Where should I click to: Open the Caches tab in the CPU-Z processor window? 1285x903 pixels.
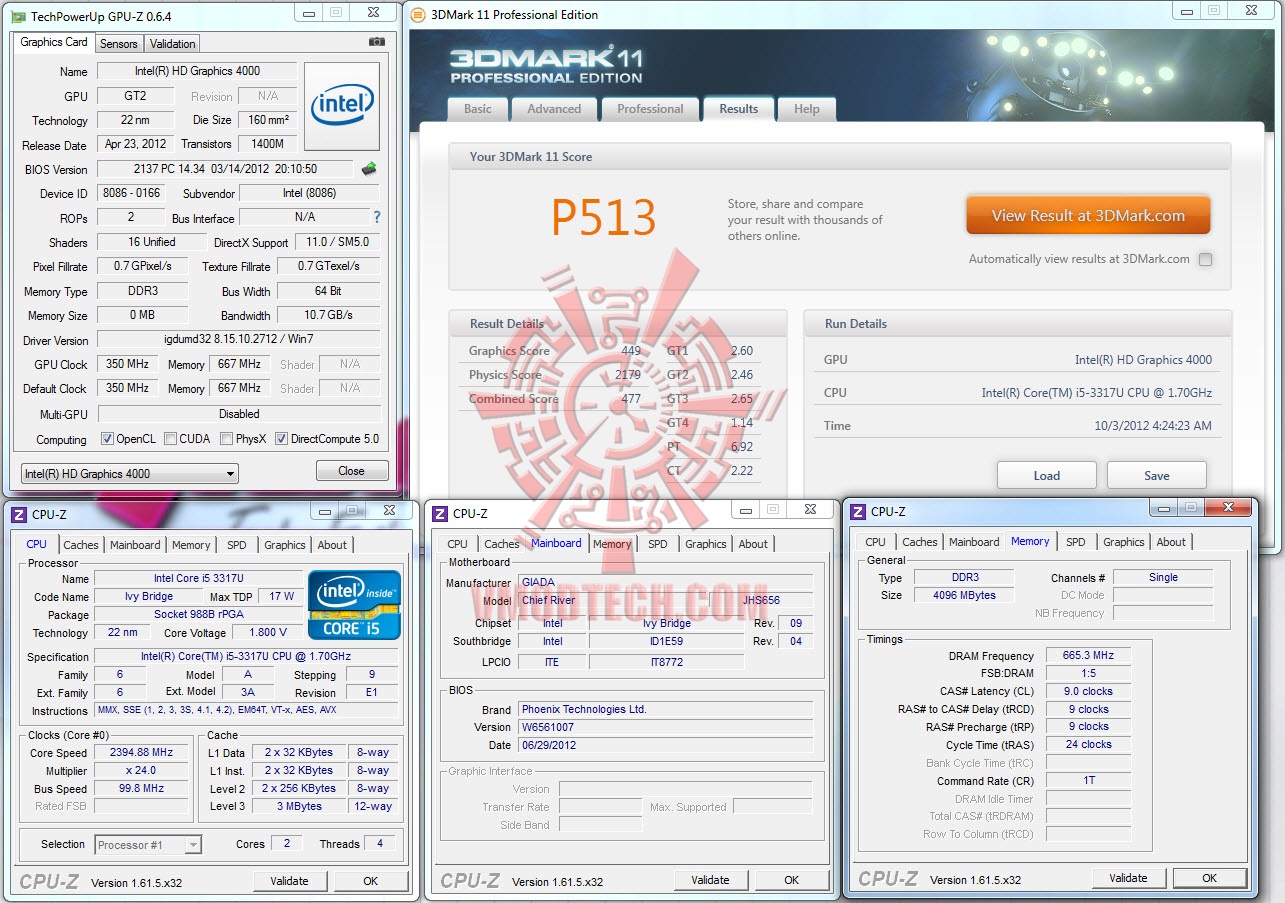pyautogui.click(x=81, y=545)
